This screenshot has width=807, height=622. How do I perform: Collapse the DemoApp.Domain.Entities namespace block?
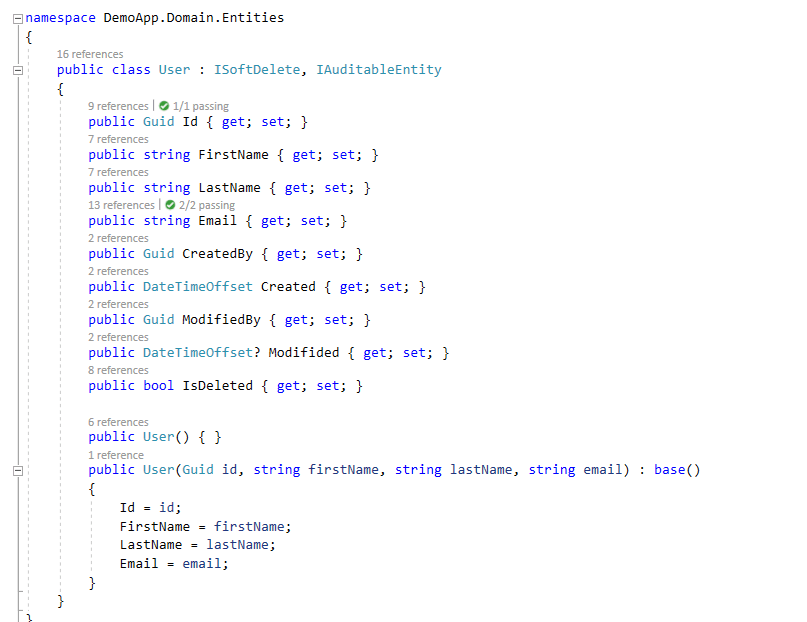coord(17,18)
